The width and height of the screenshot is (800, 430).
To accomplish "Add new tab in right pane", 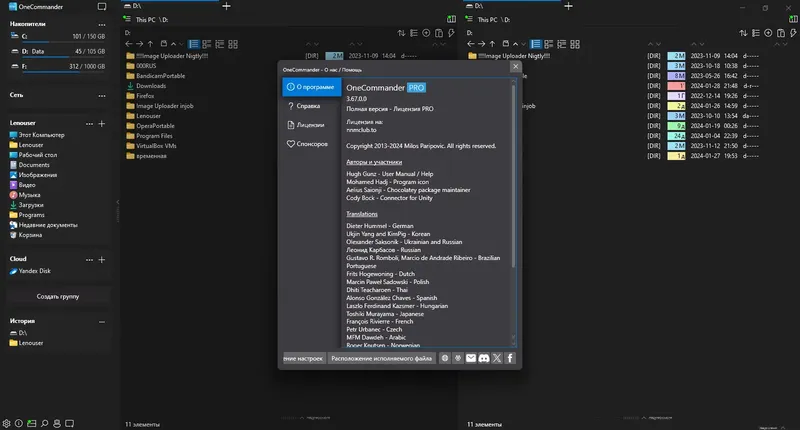I will click(568, 6).
